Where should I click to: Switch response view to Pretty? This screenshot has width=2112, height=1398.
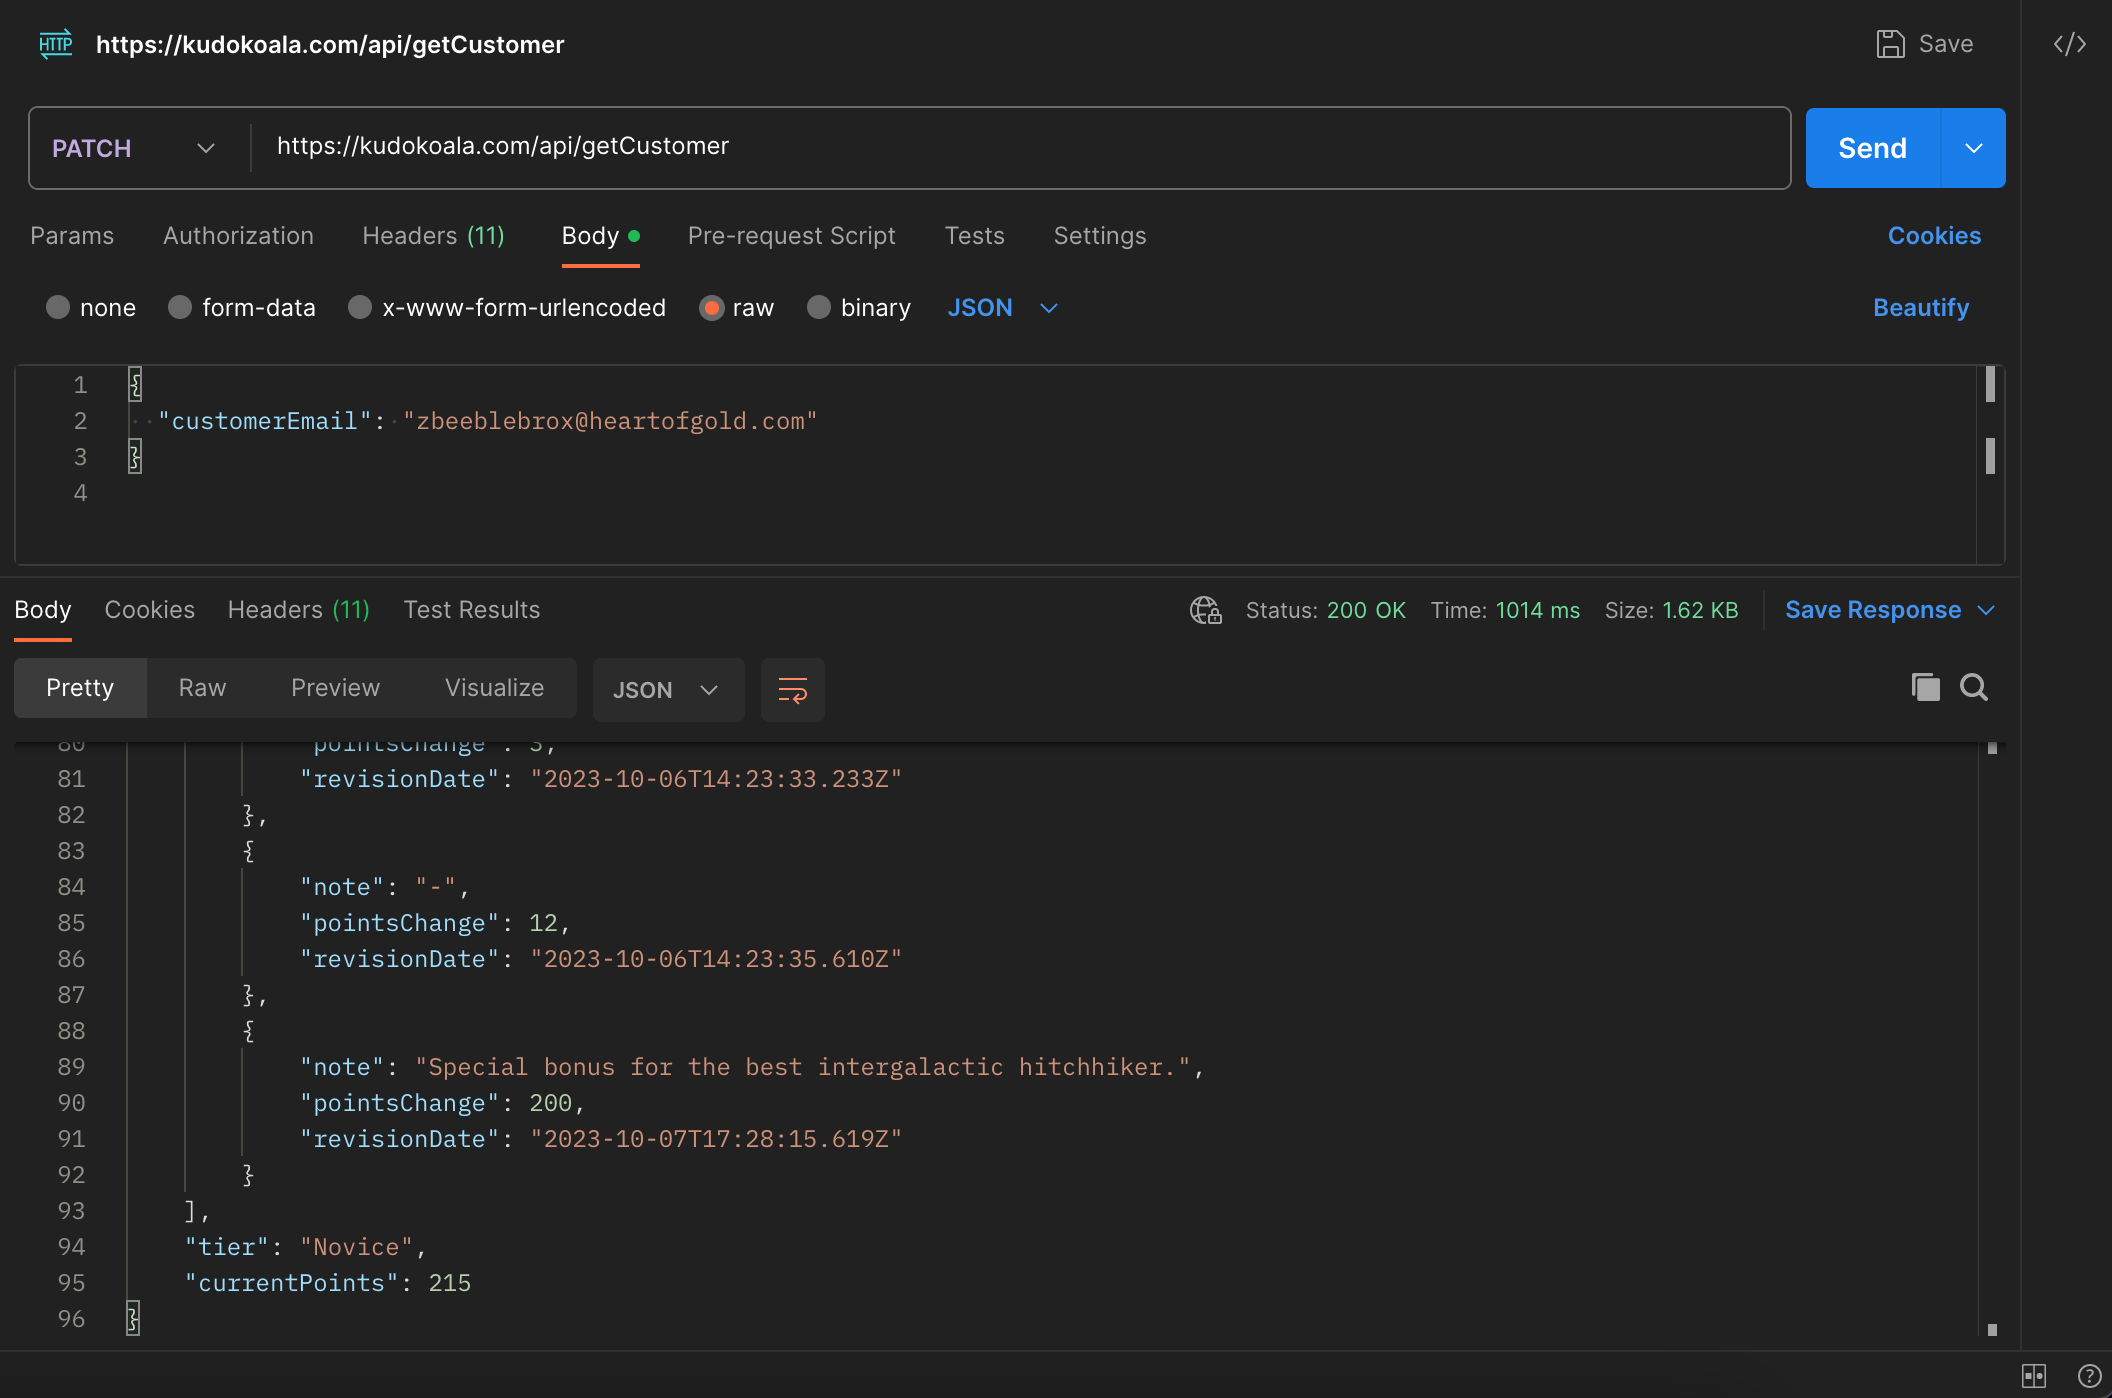pyautogui.click(x=80, y=688)
